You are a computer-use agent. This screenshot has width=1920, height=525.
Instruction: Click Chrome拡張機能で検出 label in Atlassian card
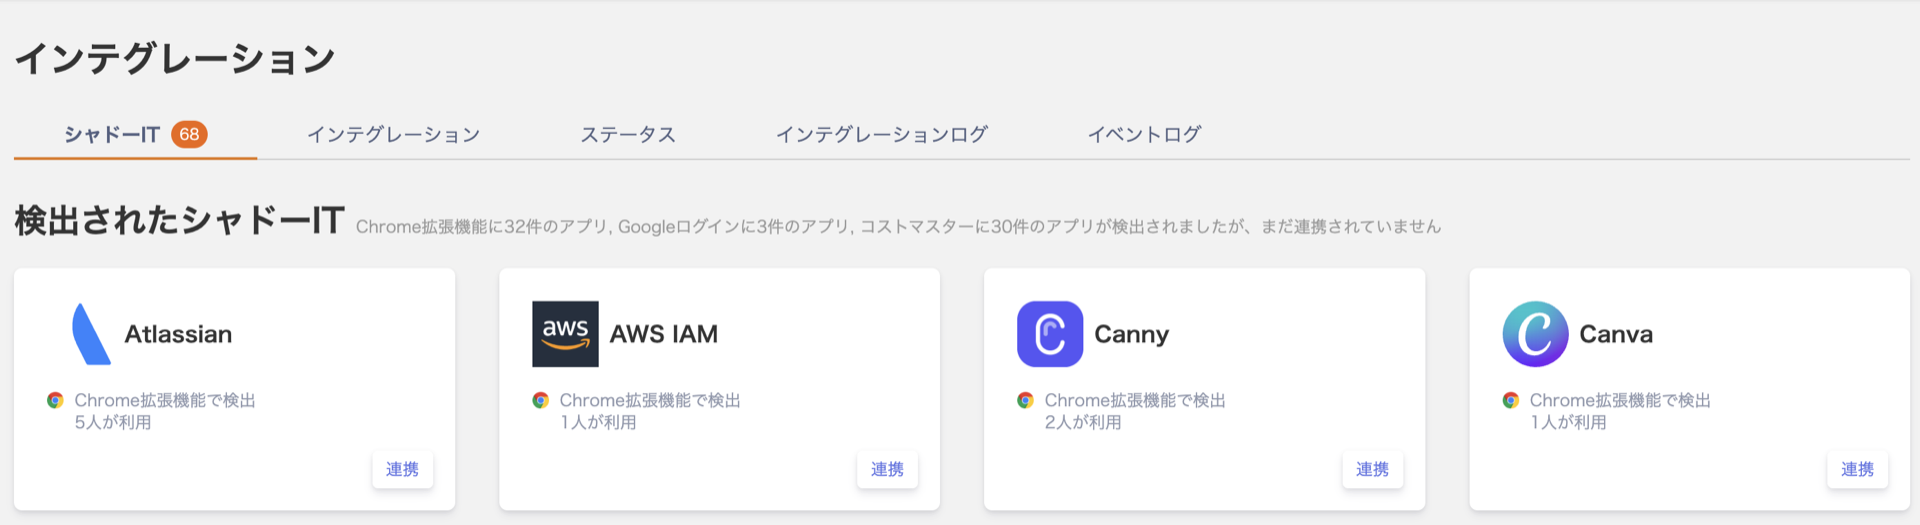[165, 400]
